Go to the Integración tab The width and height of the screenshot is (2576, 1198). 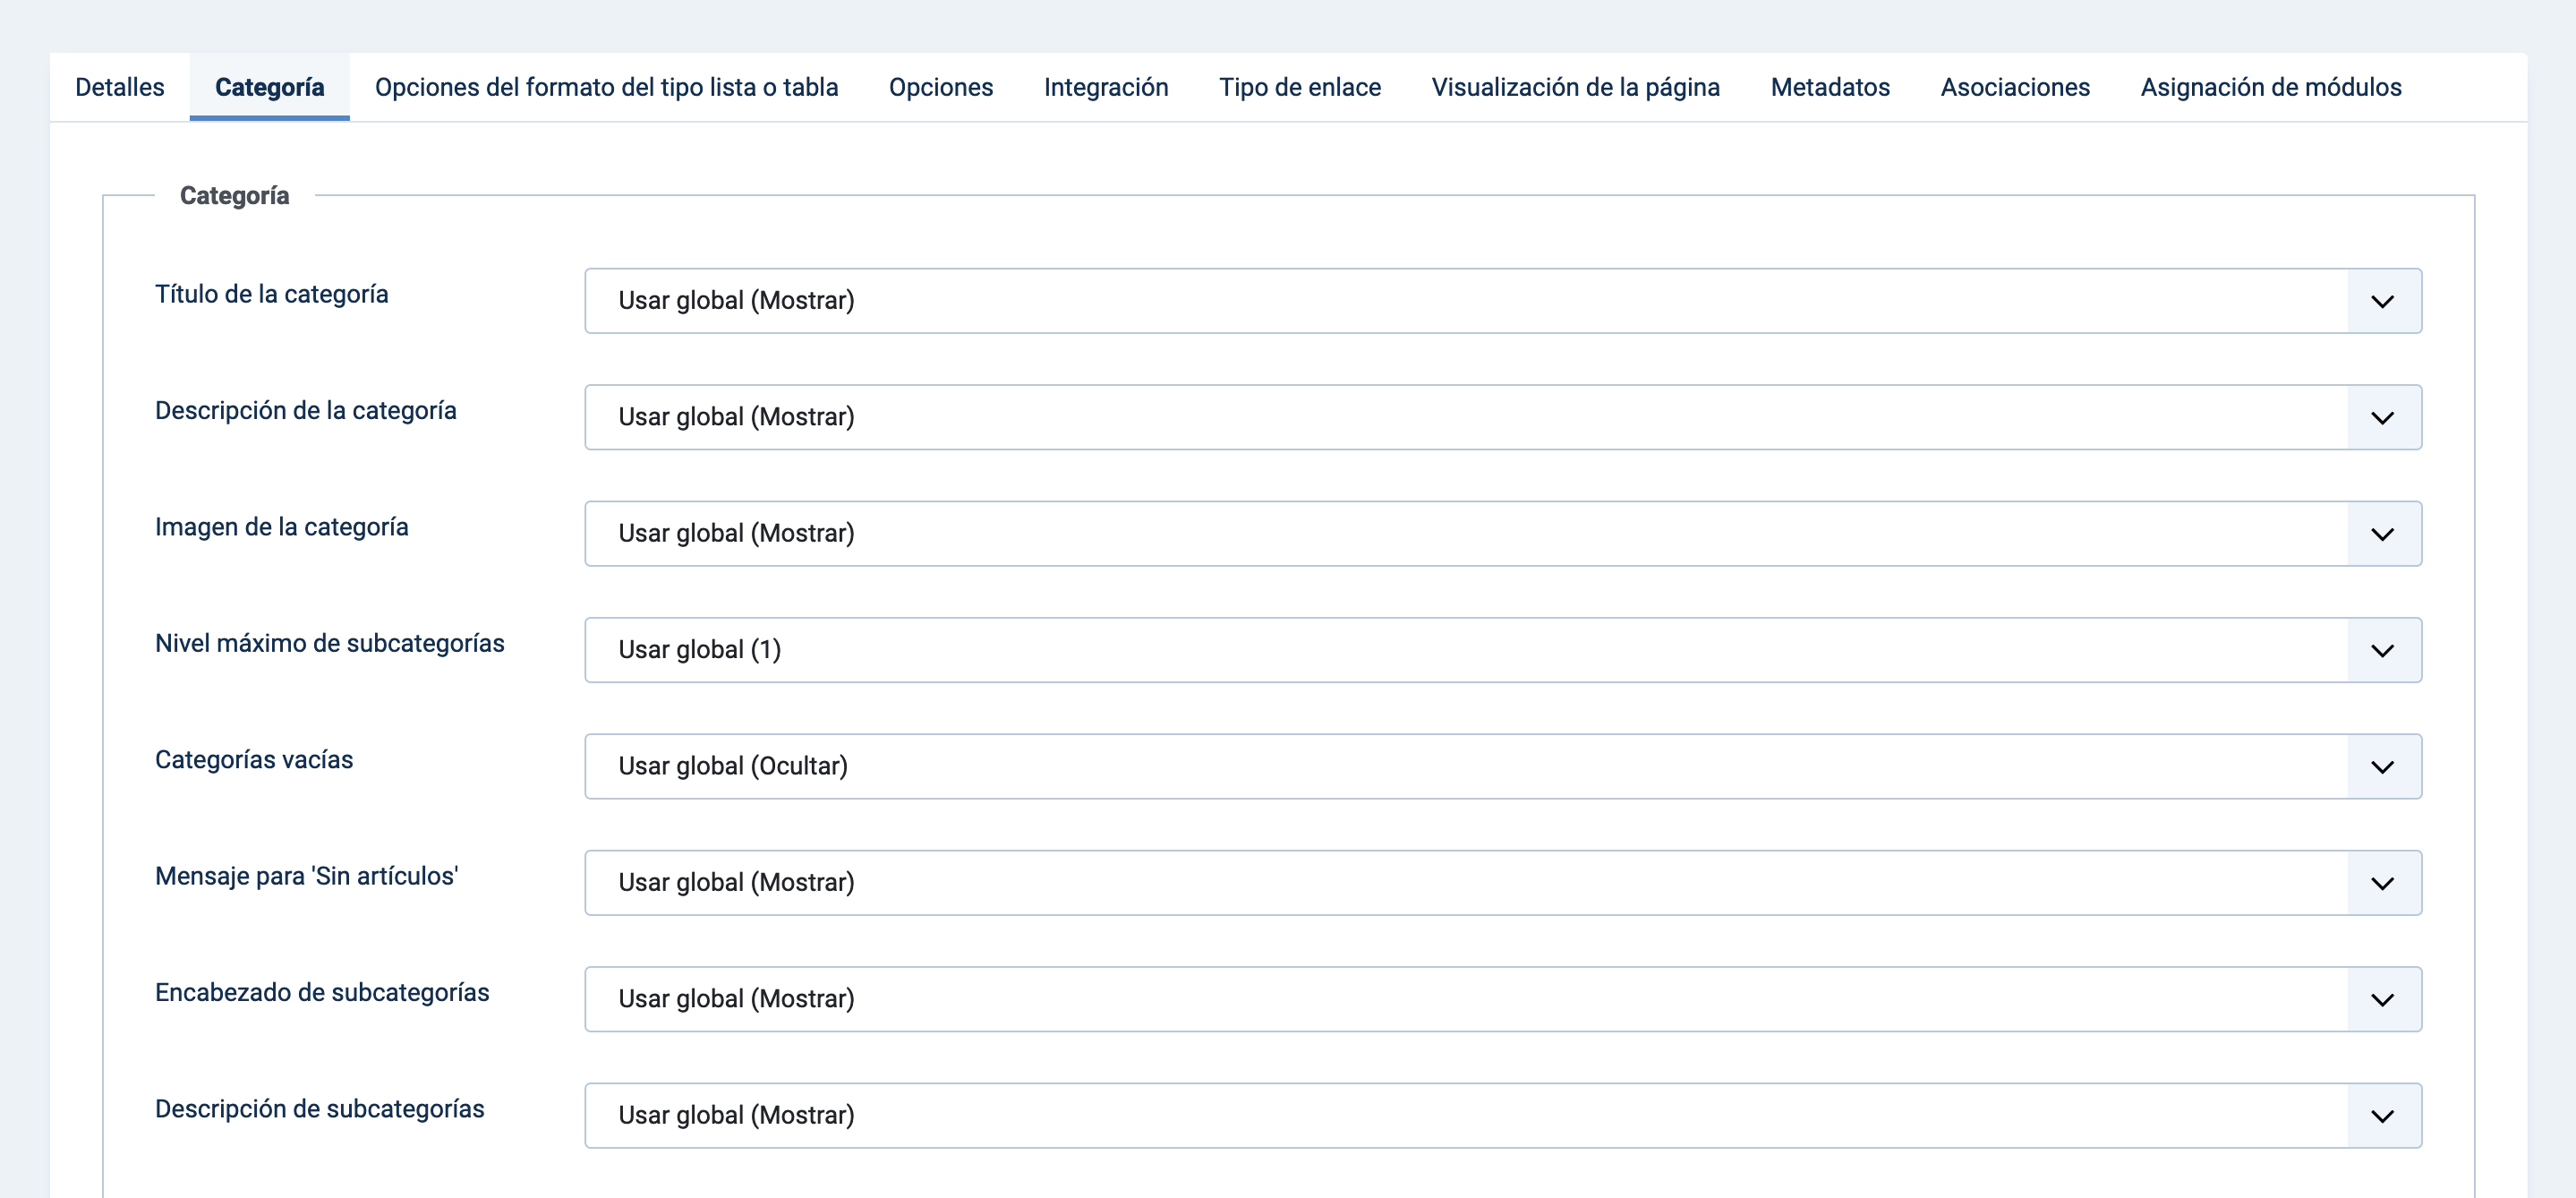pyautogui.click(x=1106, y=87)
